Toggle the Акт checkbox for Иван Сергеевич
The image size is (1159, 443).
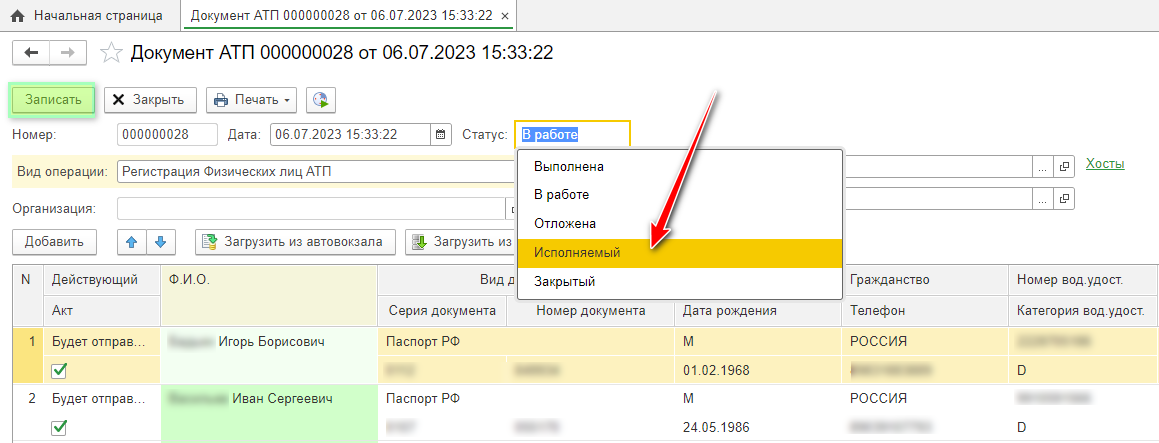coord(59,427)
